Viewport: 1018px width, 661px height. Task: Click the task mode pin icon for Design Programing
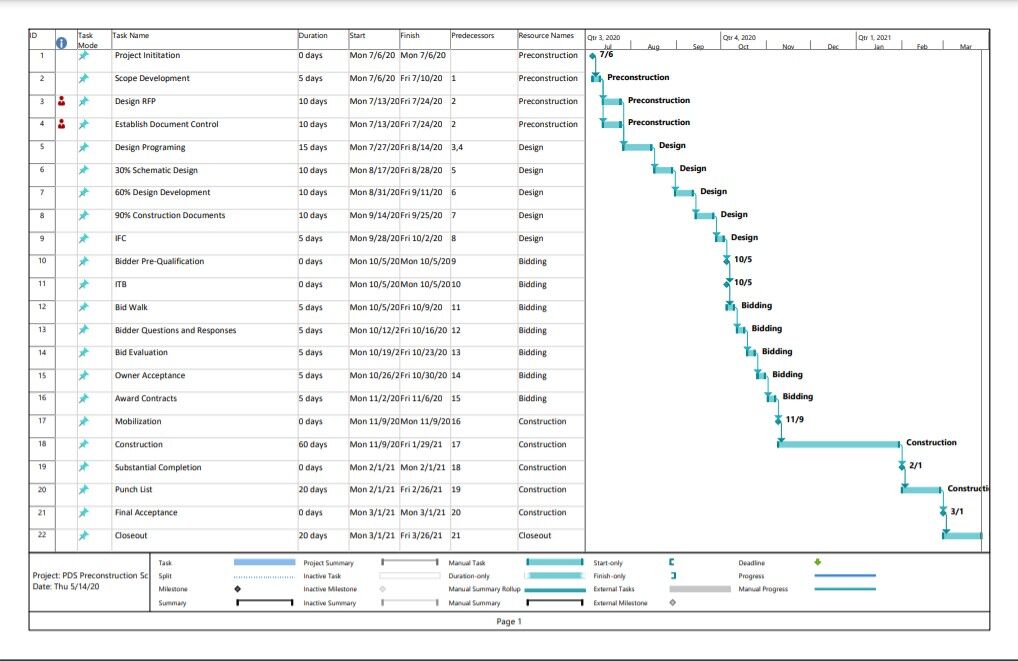pos(83,147)
